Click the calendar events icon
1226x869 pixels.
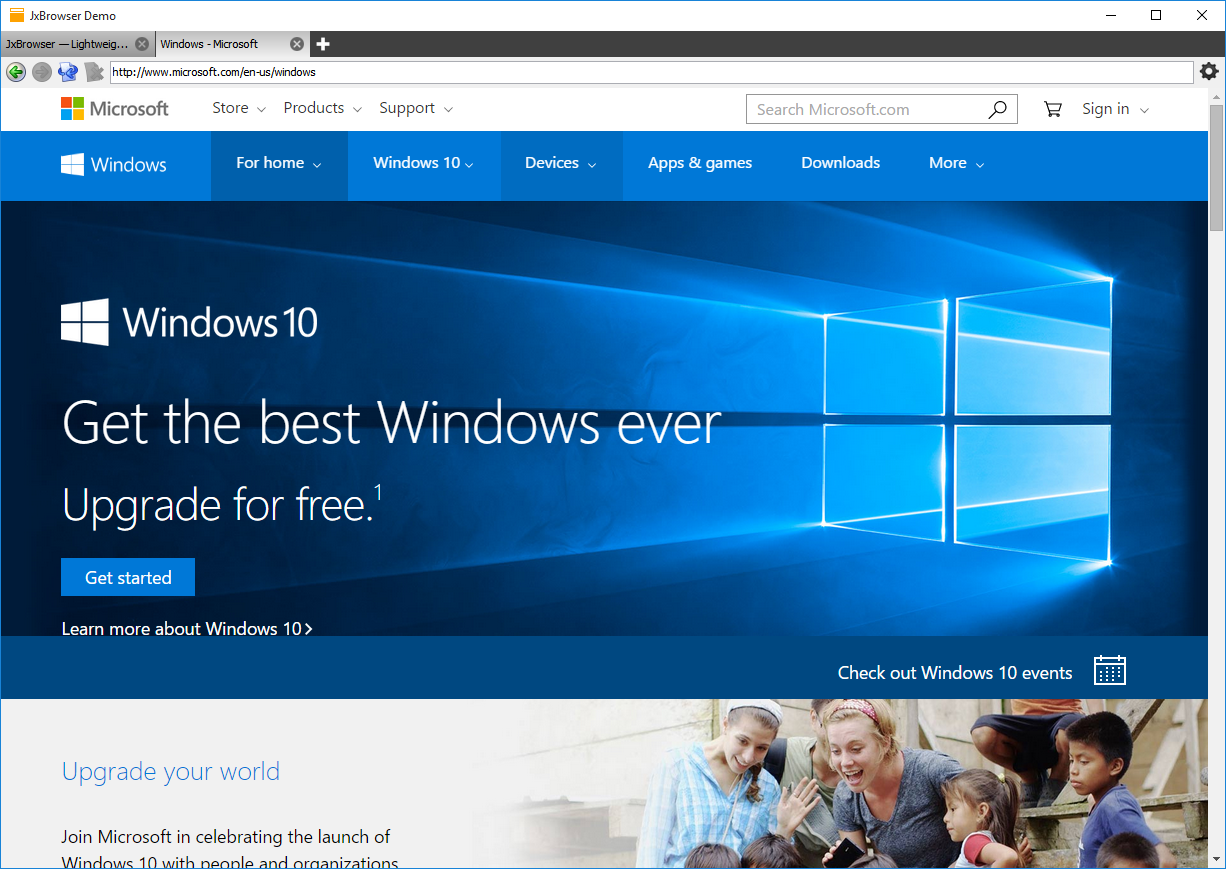[1110, 670]
